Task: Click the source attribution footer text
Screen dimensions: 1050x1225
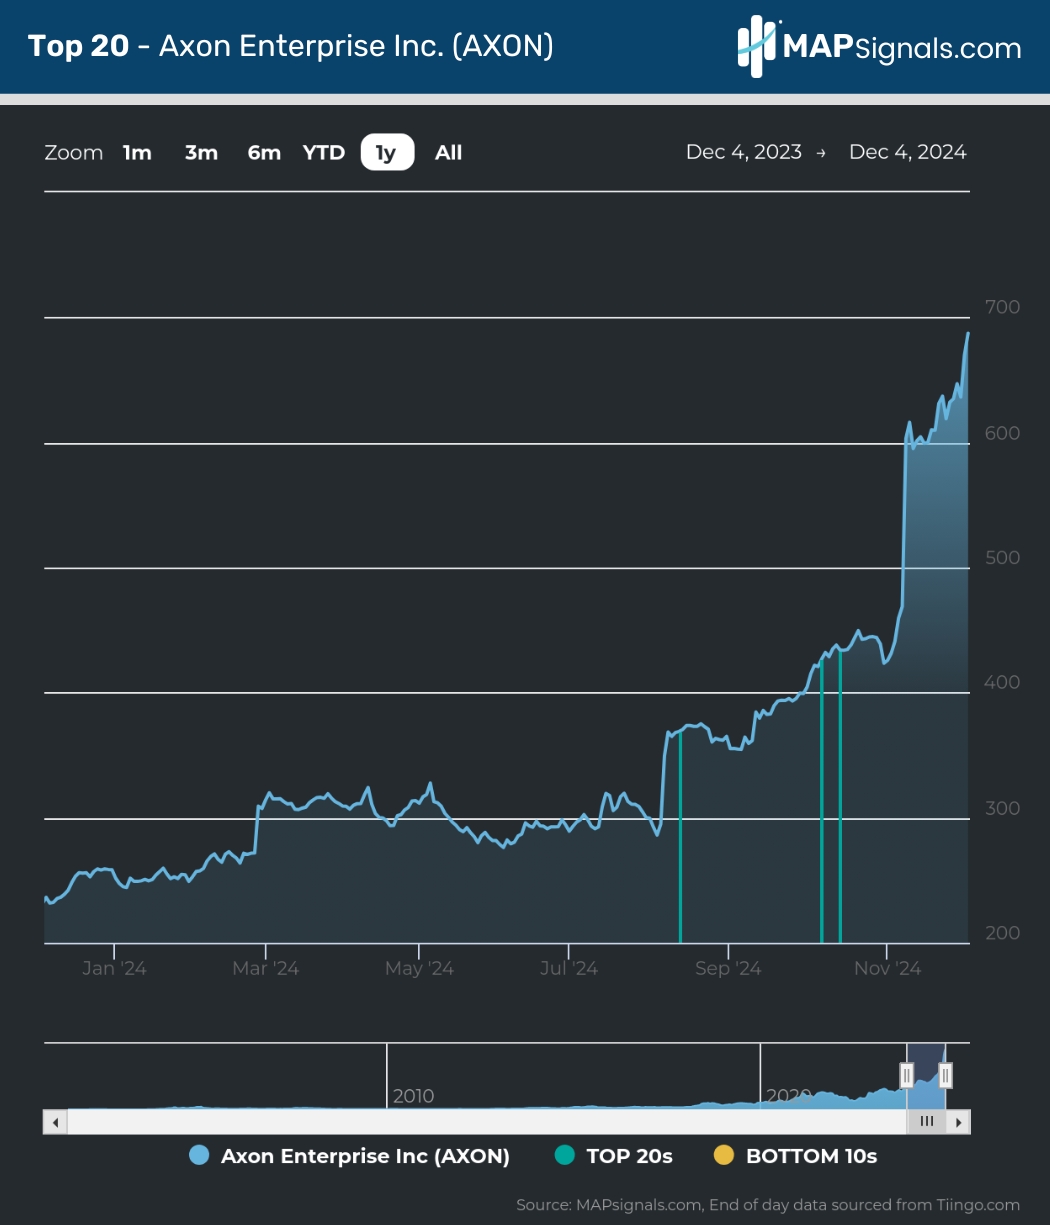Action: [768, 1205]
